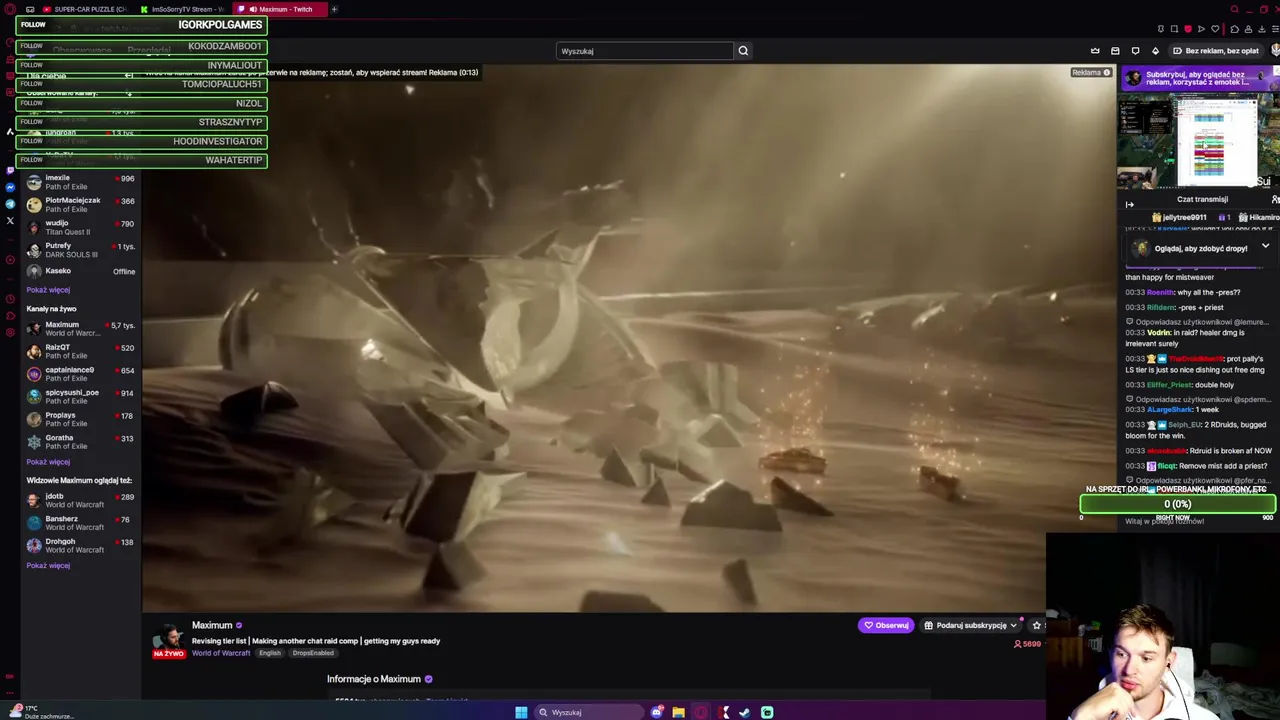Screen dimensions: 1280x720
Task: Open offline Kaseko channel in sidebar
Action: point(80,271)
